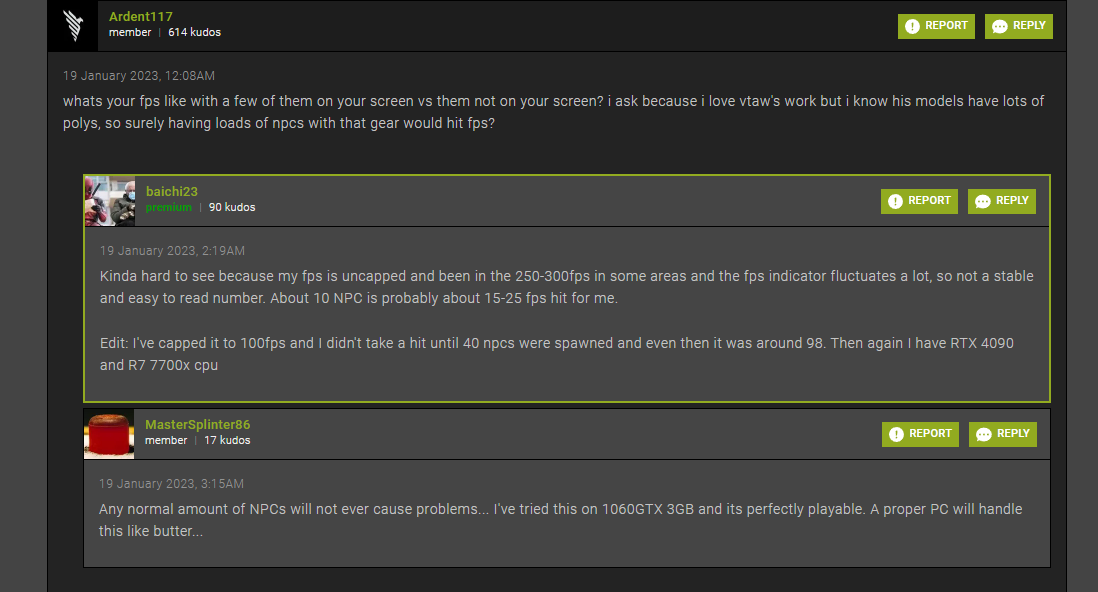Click Ardent117's 614 kudos count
This screenshot has width=1098, height=592.
click(x=194, y=33)
